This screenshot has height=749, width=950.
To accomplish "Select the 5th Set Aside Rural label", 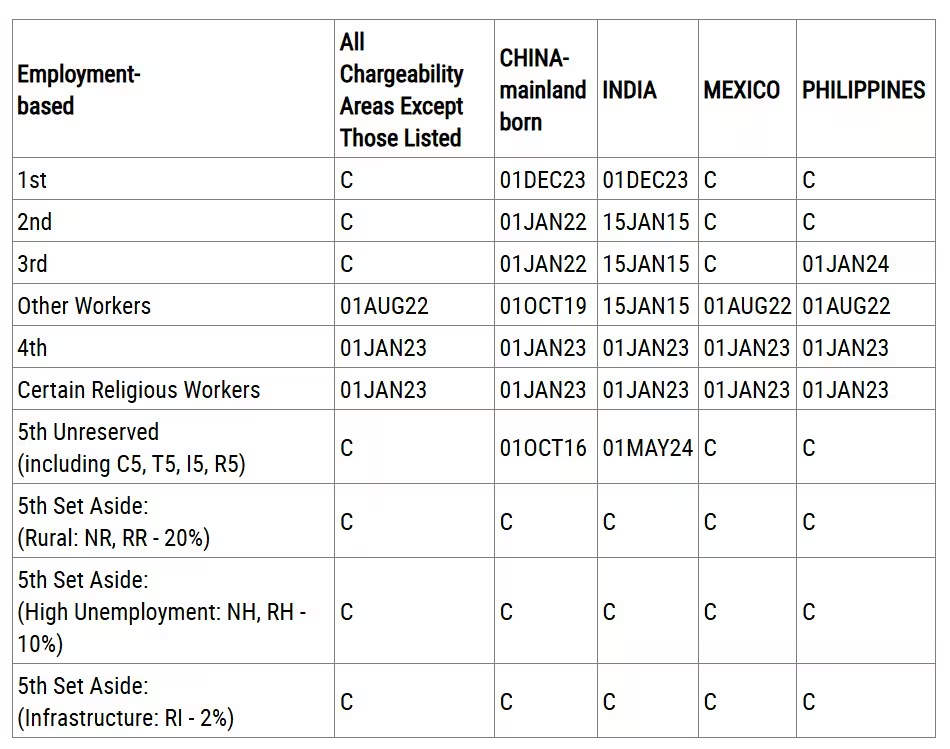I will pos(114,522).
